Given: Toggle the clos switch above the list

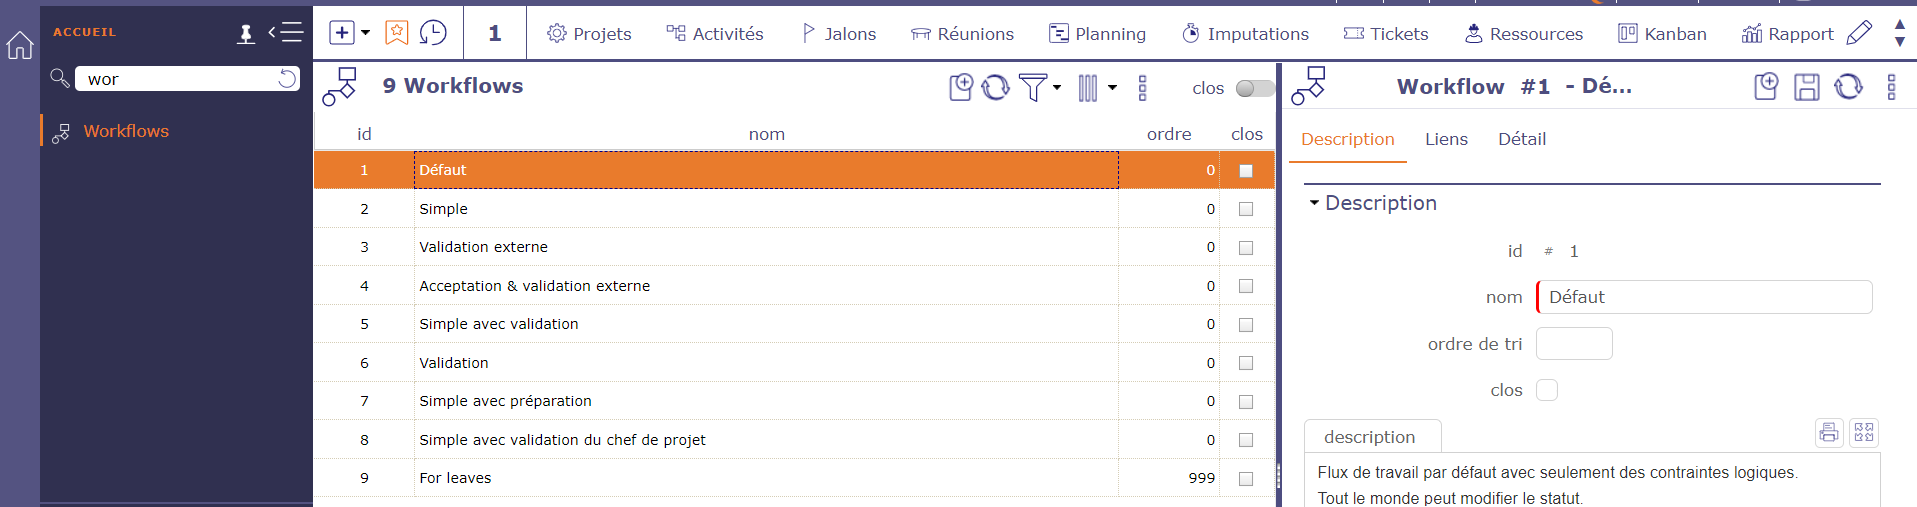Looking at the screenshot, I should click(x=1254, y=88).
